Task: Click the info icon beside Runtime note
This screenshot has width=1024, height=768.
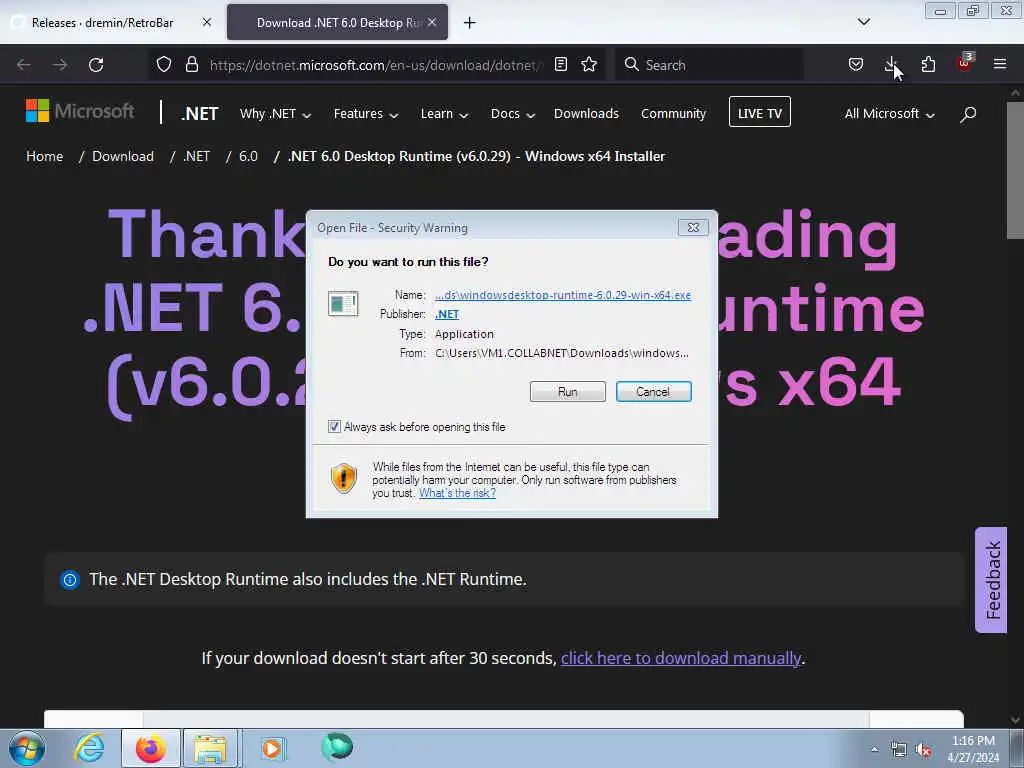Action: coord(70,580)
